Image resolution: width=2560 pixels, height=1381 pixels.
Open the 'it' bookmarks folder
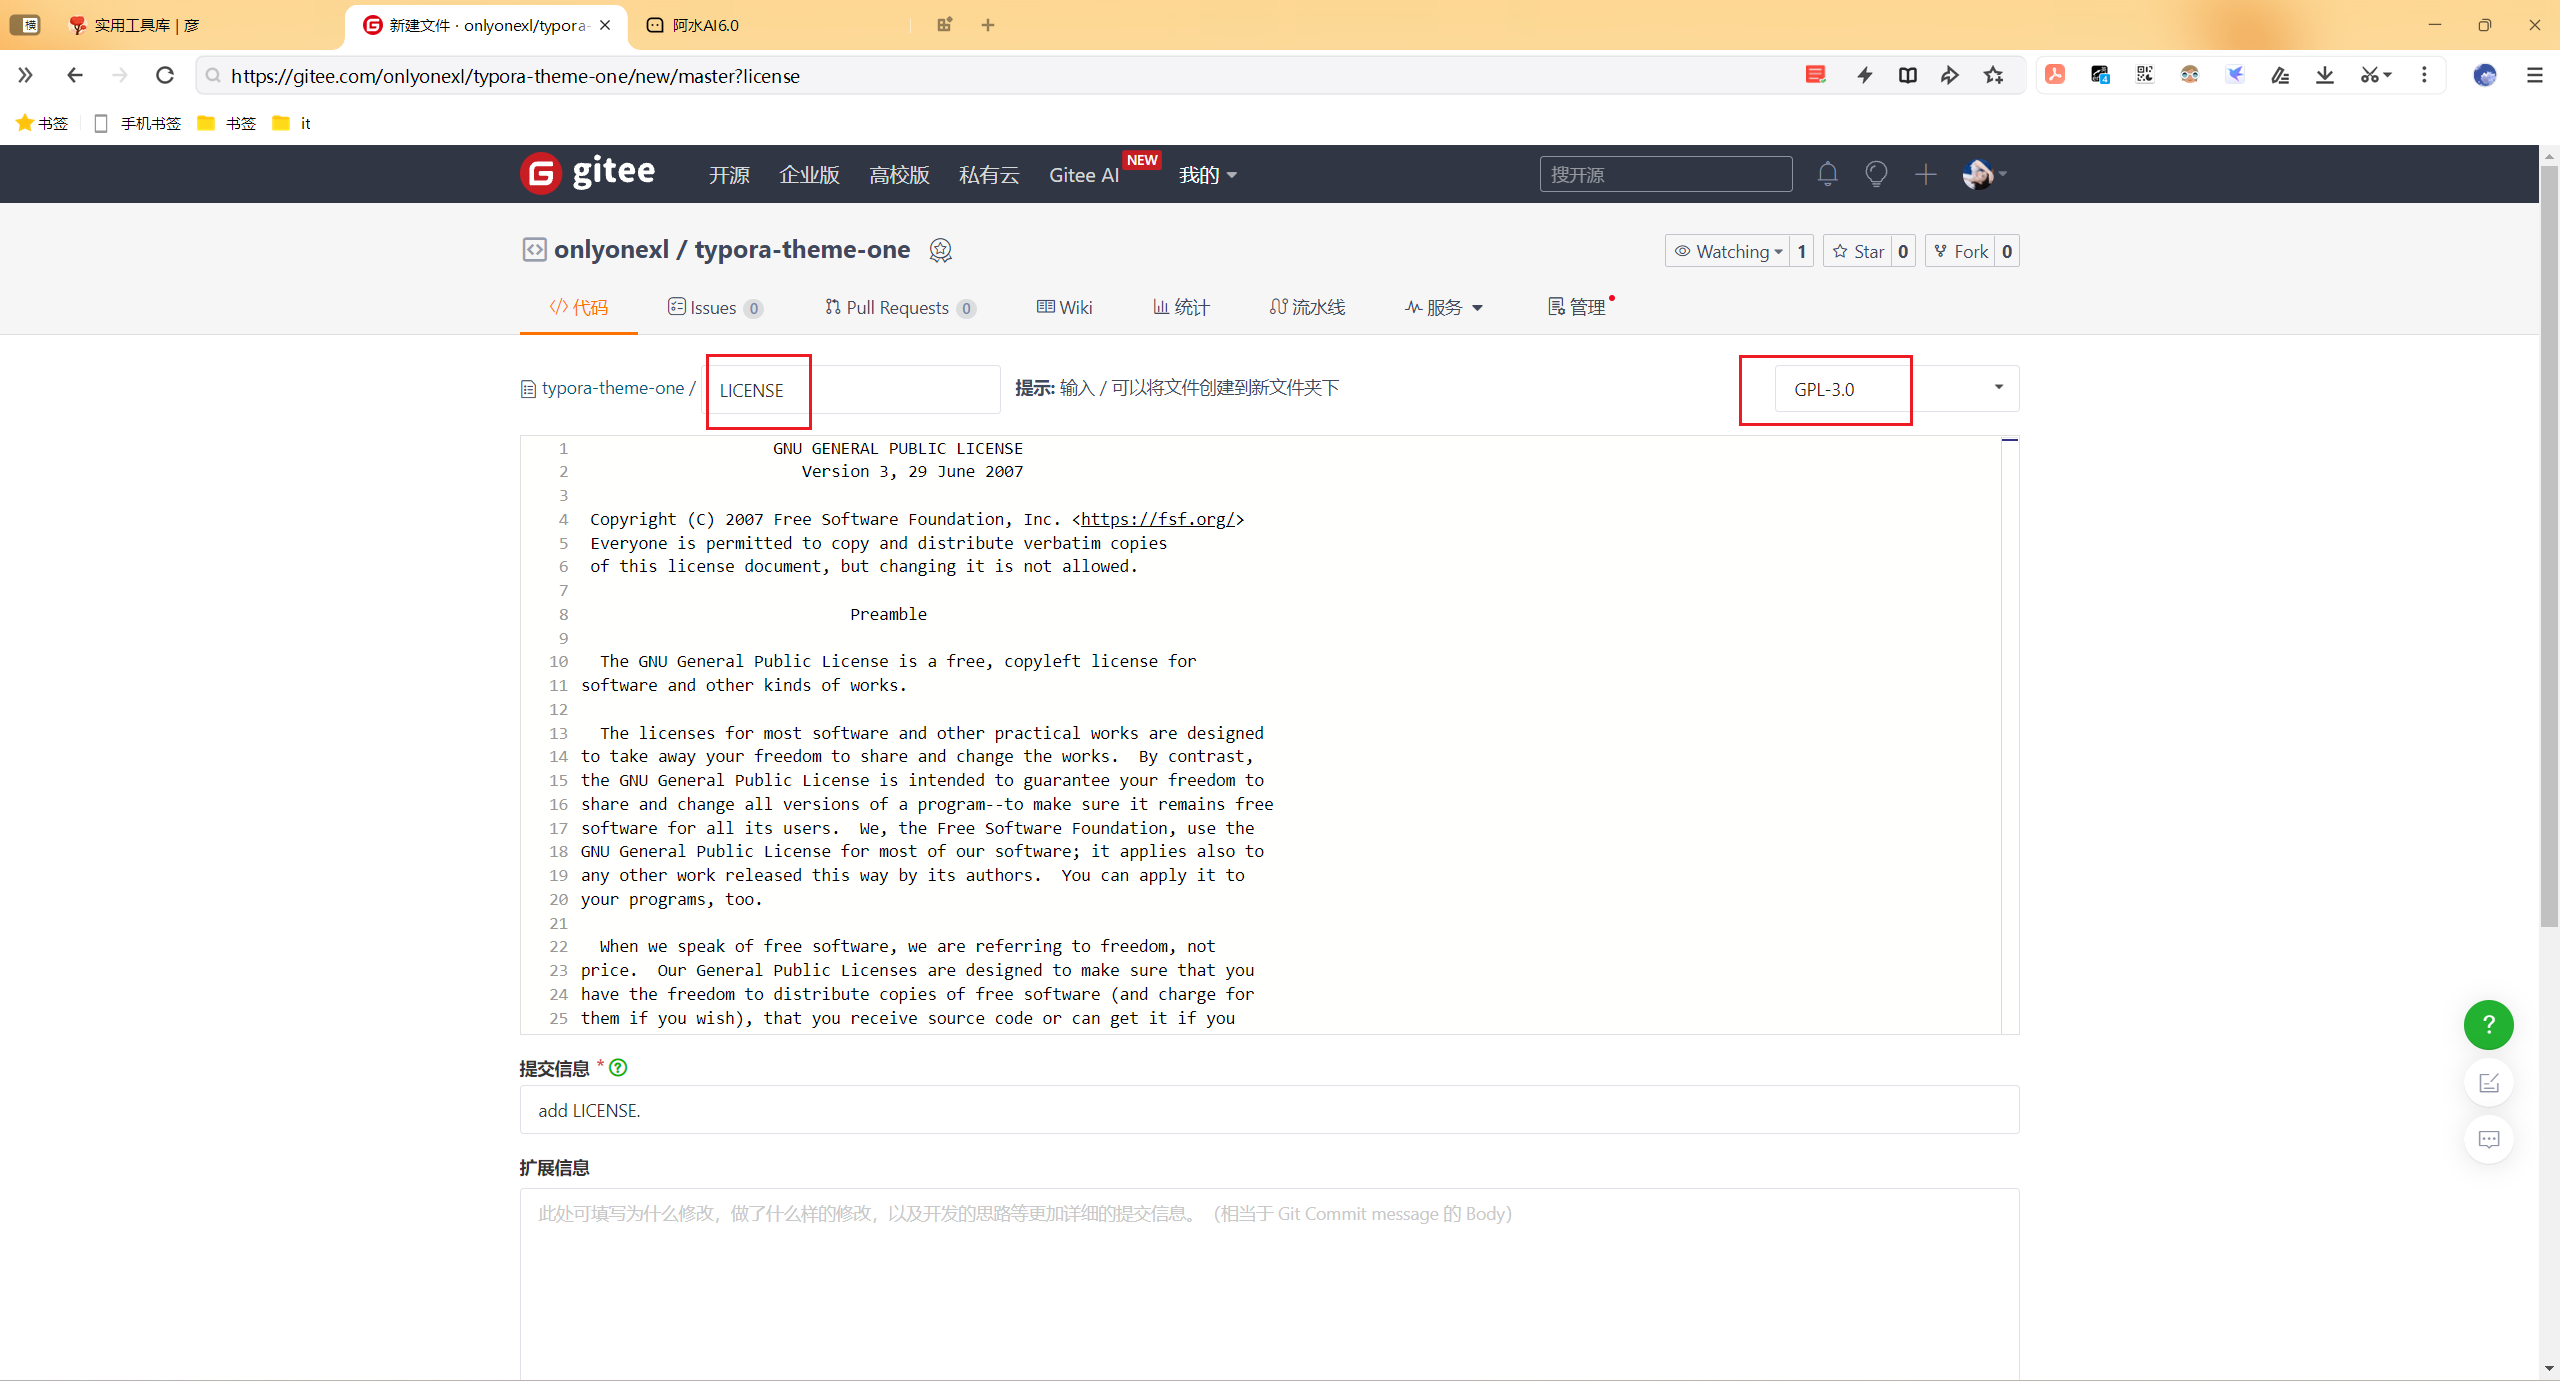click(292, 123)
